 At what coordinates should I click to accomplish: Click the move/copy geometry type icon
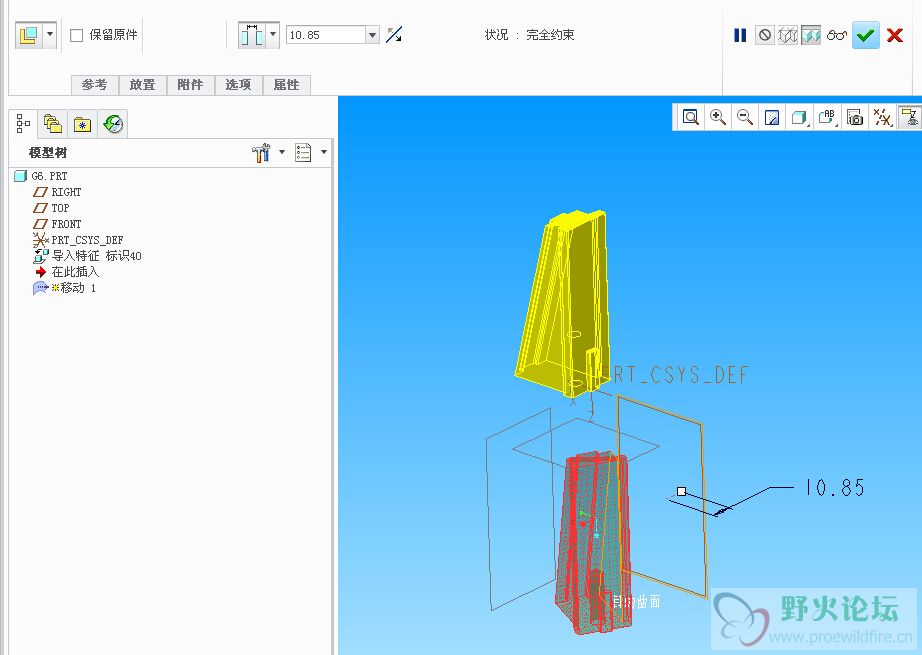pyautogui.click(x=29, y=35)
